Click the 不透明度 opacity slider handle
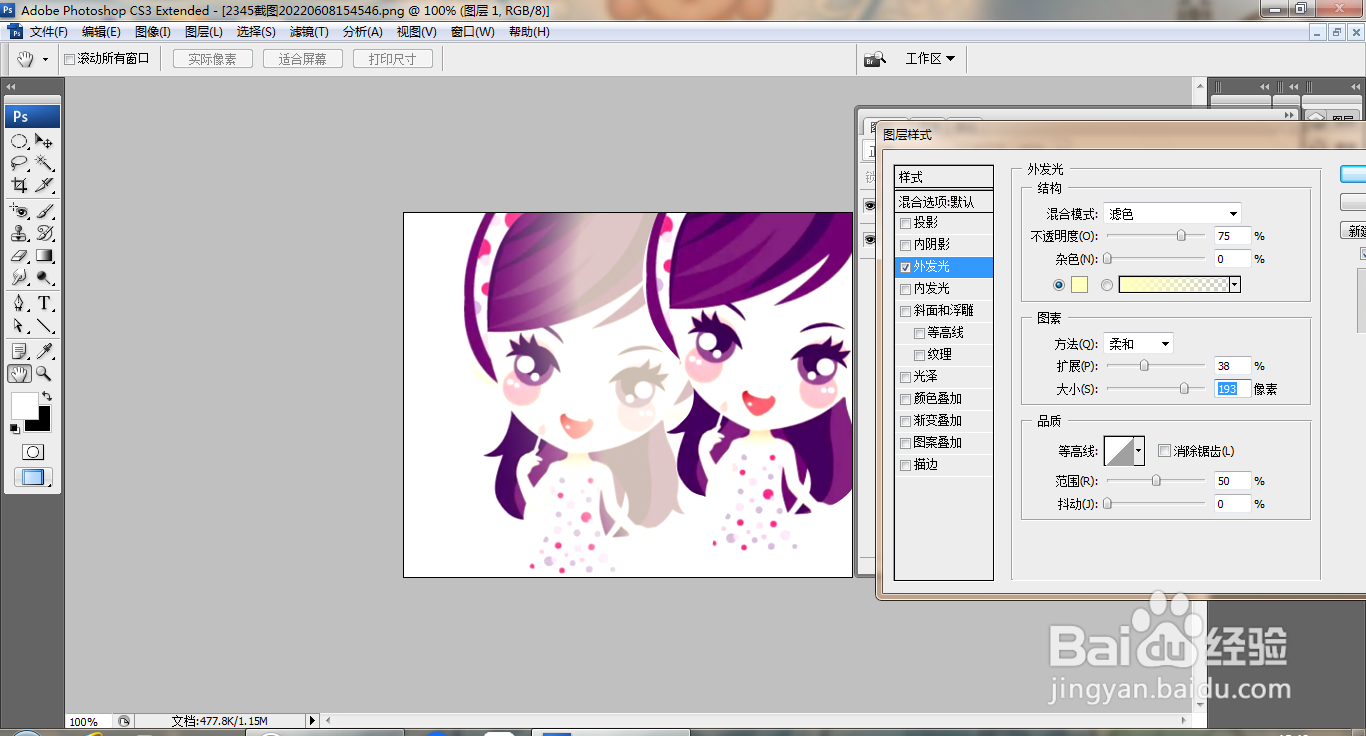 [1181, 236]
